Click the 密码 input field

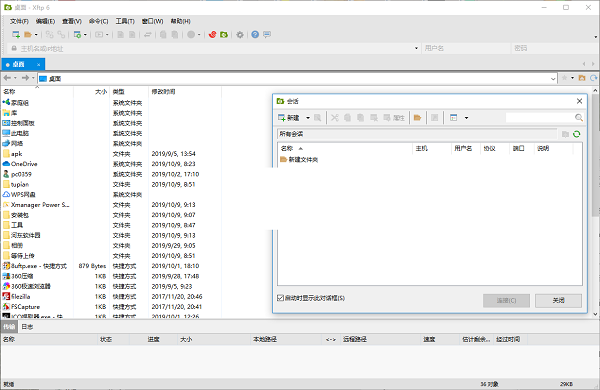click(554, 48)
